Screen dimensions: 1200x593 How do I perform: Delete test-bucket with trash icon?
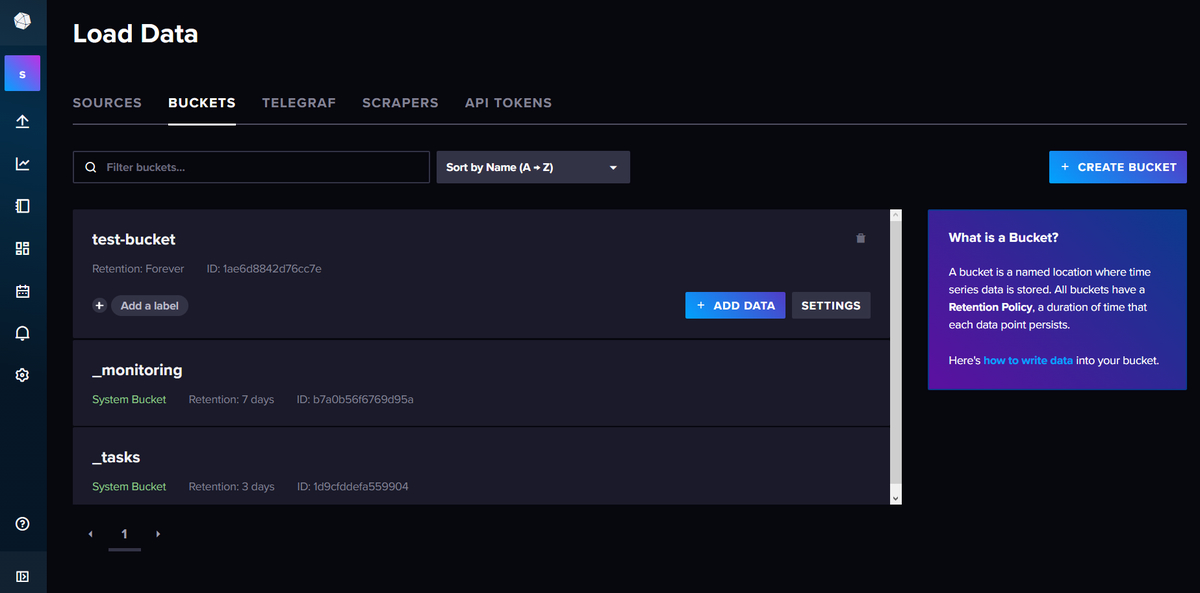(x=860, y=238)
